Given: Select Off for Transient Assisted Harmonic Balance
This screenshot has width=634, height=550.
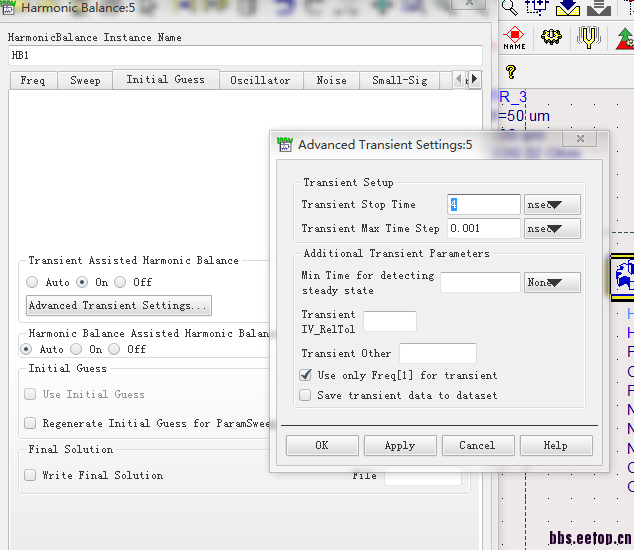Looking at the screenshot, I should (120, 282).
